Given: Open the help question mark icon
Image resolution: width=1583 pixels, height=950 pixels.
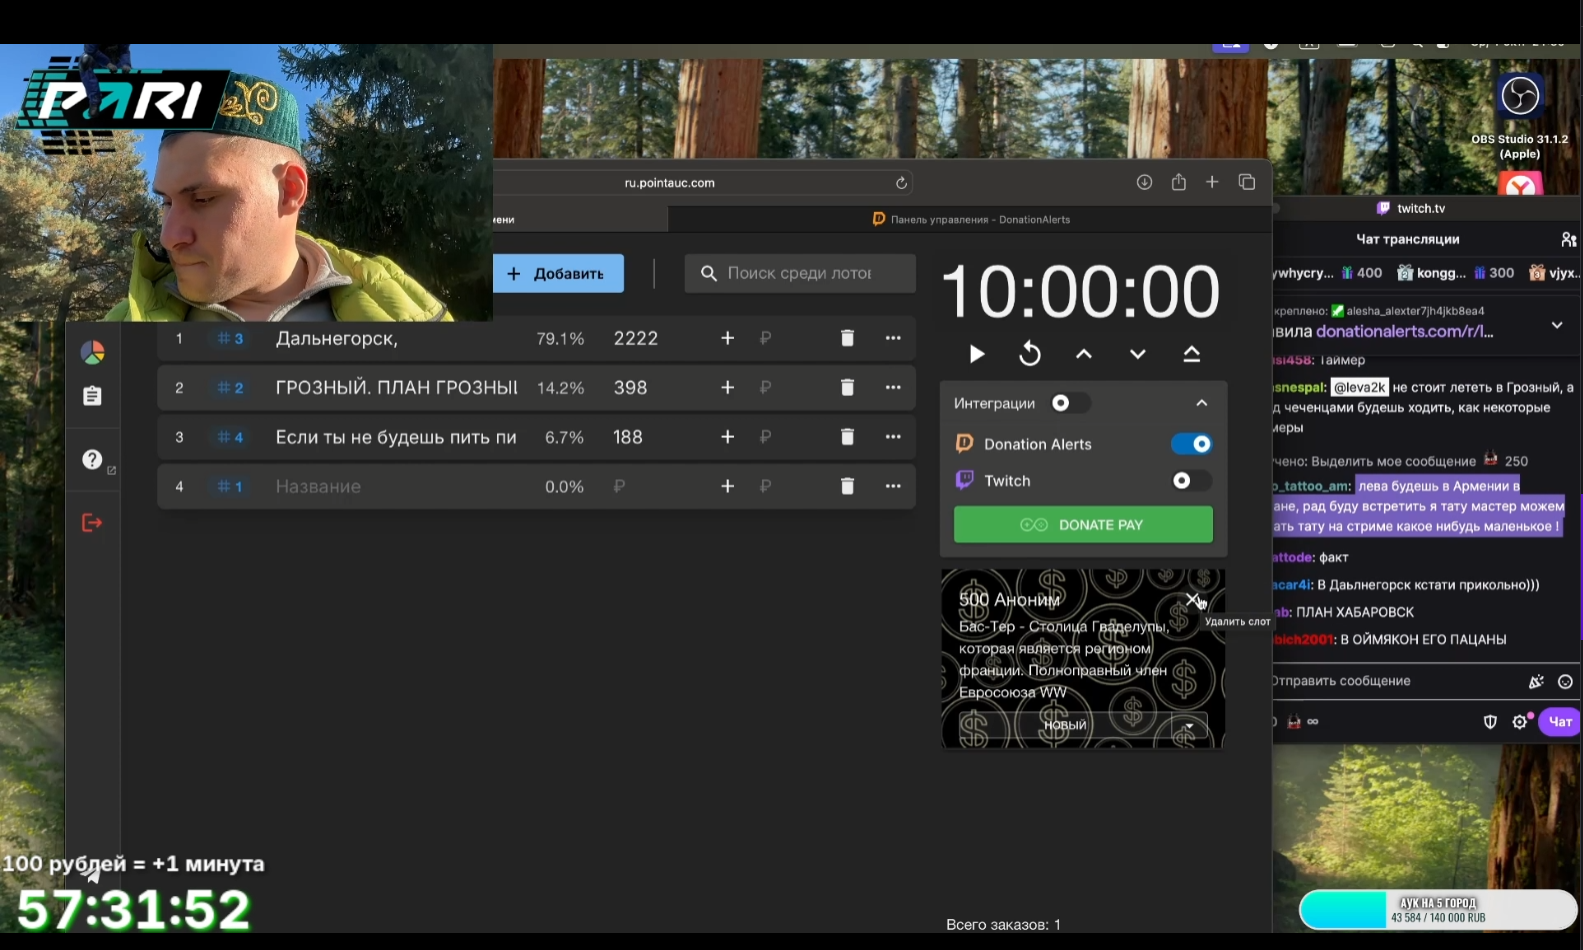Looking at the screenshot, I should coord(93,460).
